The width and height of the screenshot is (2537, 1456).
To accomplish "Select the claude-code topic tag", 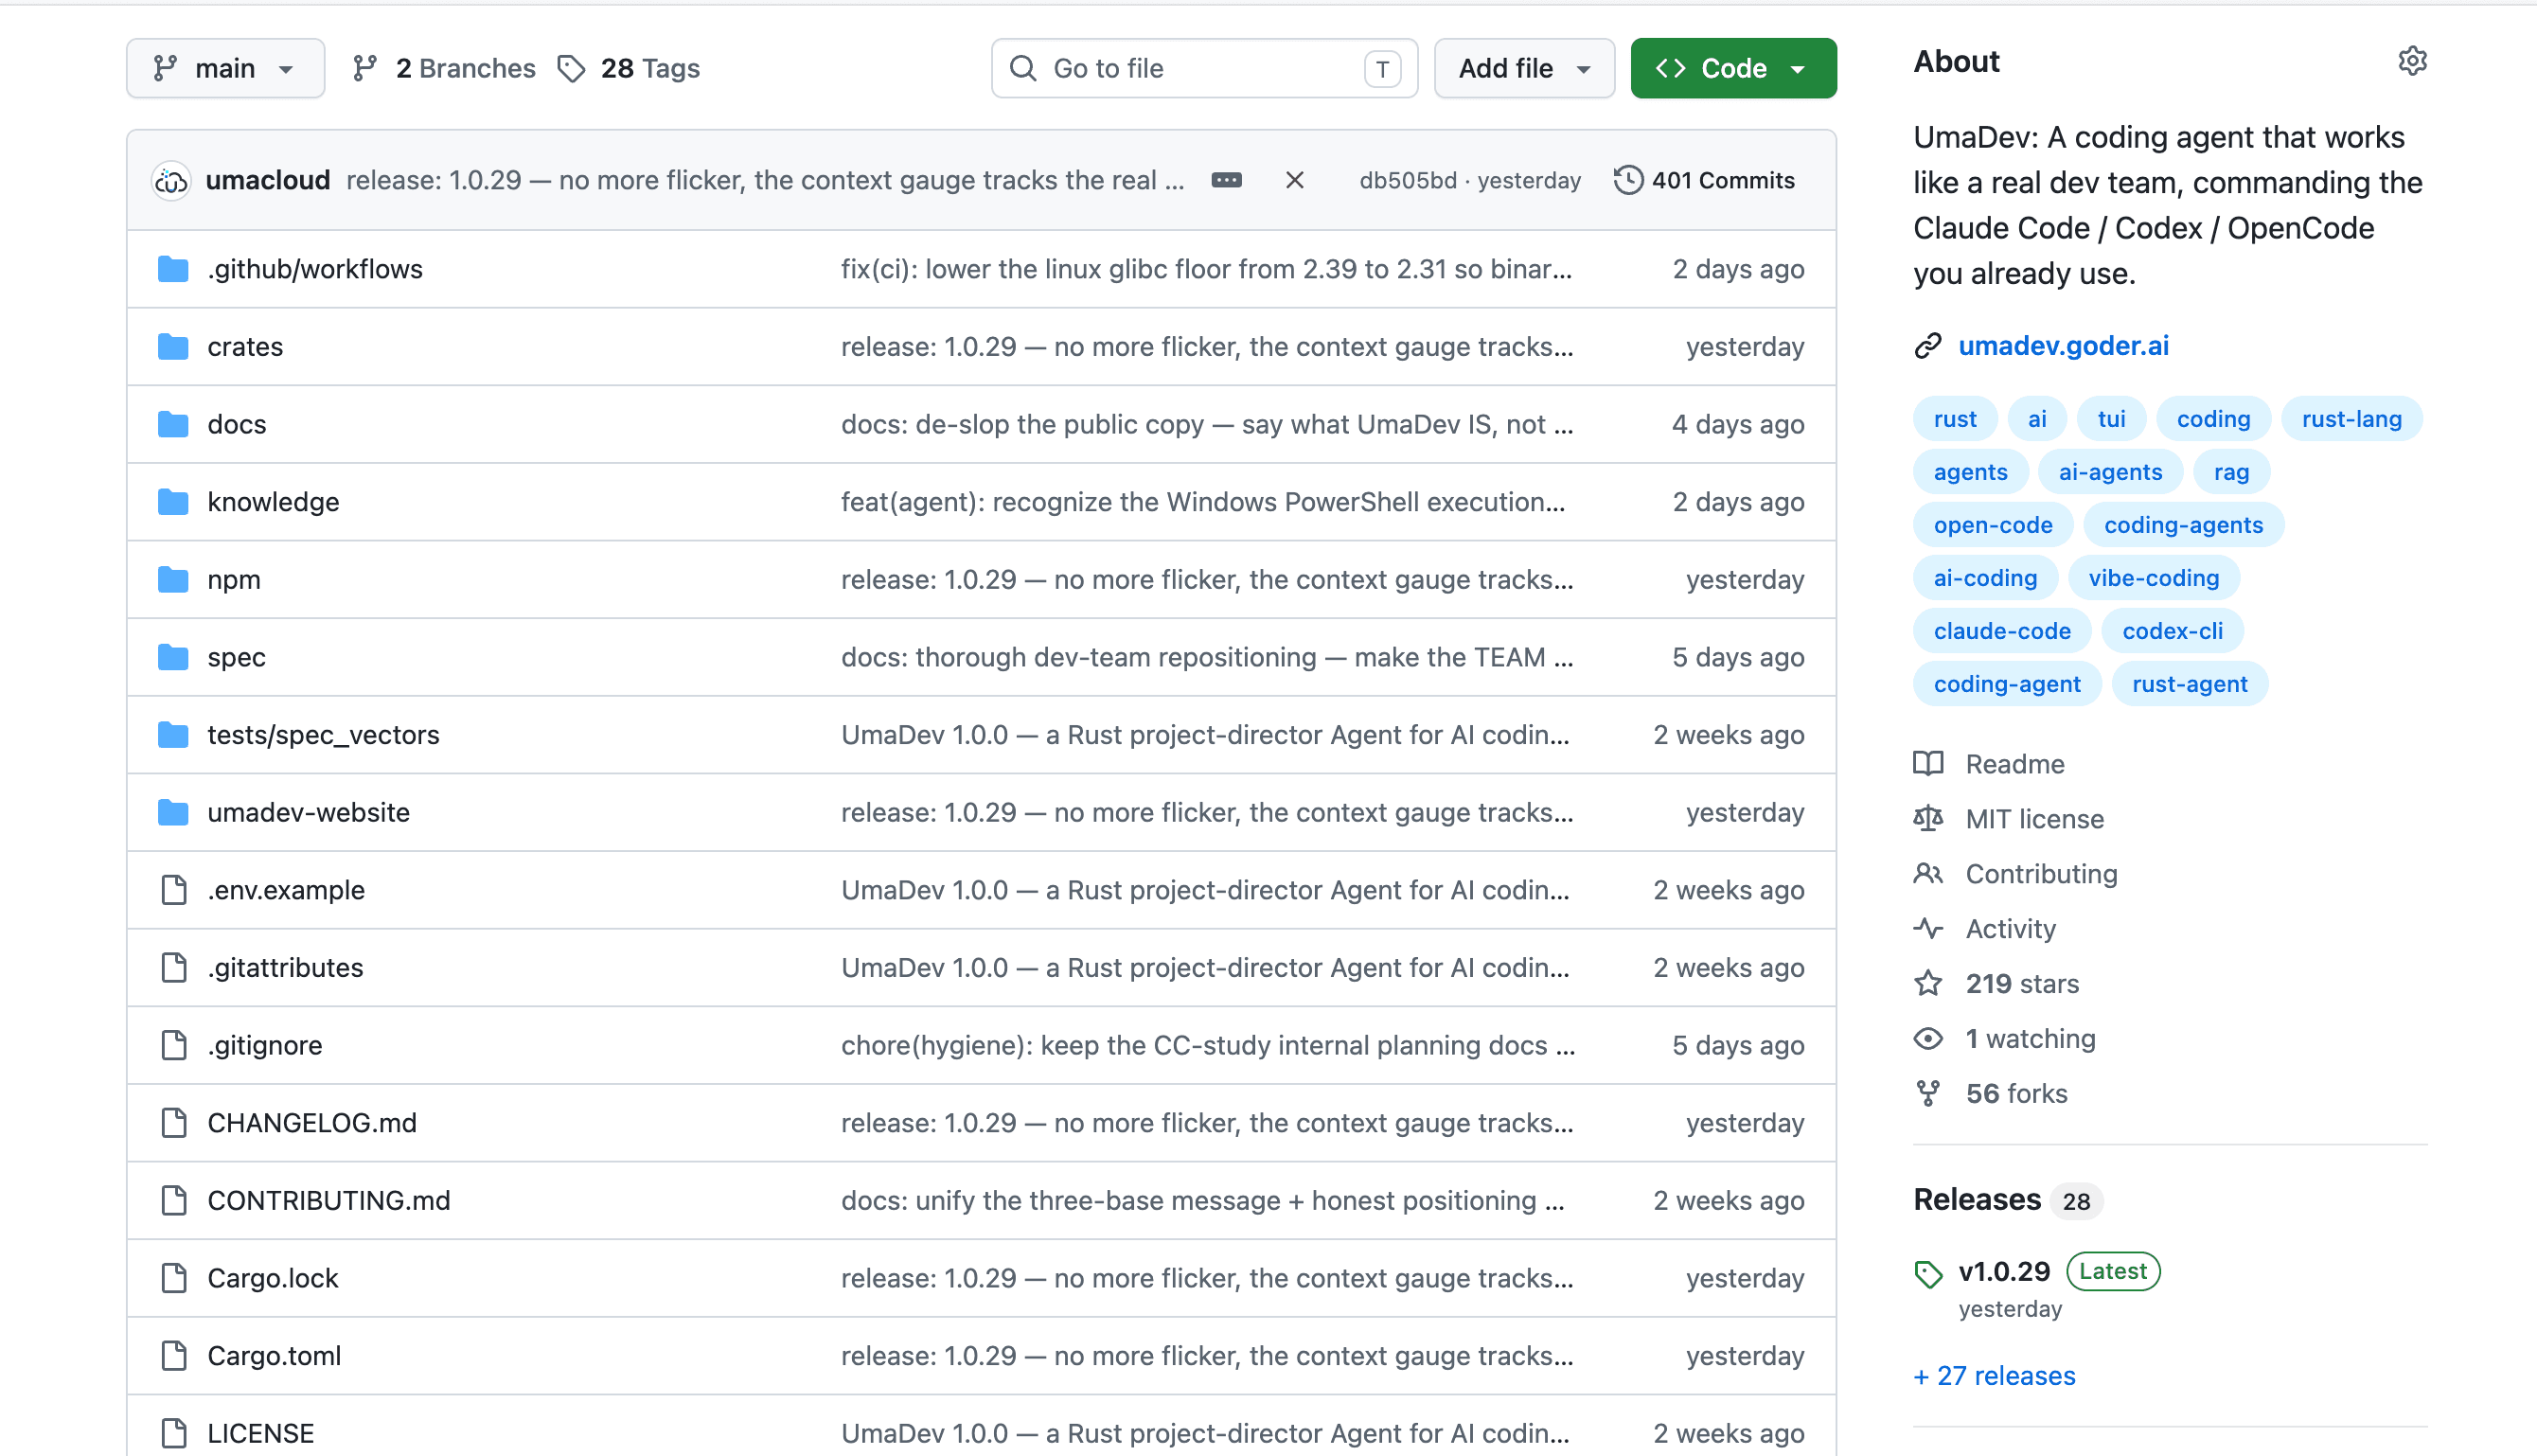I will [x=2001, y=631].
